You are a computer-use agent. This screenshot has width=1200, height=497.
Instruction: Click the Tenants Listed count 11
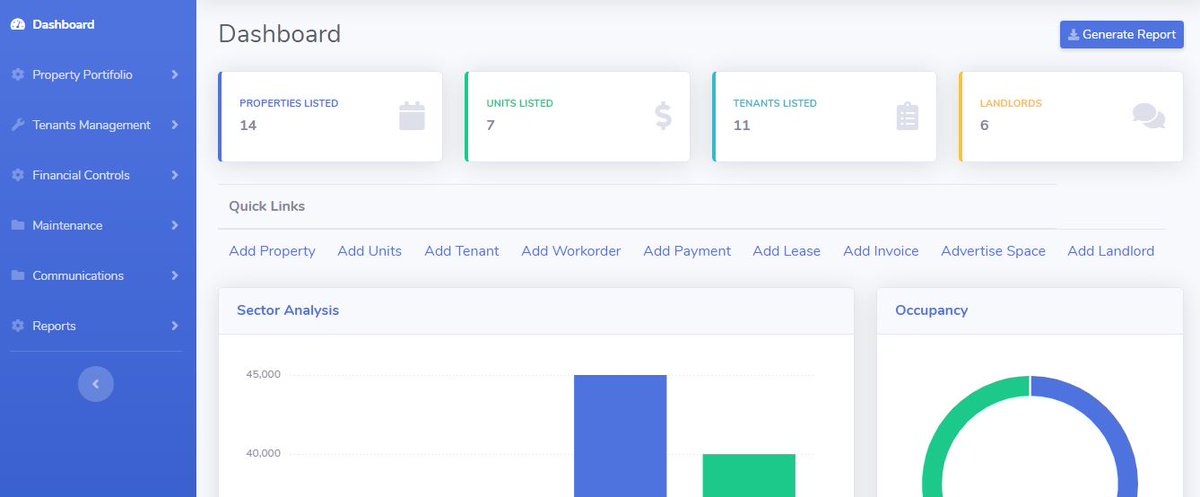point(742,126)
